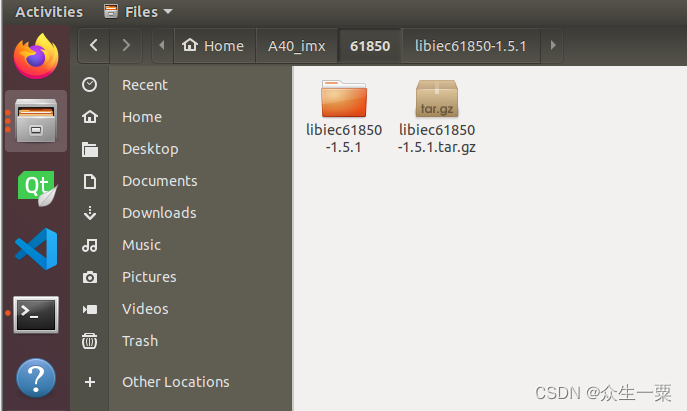Open Recent in the sidebar
This screenshot has height=411, width=687.
145,85
